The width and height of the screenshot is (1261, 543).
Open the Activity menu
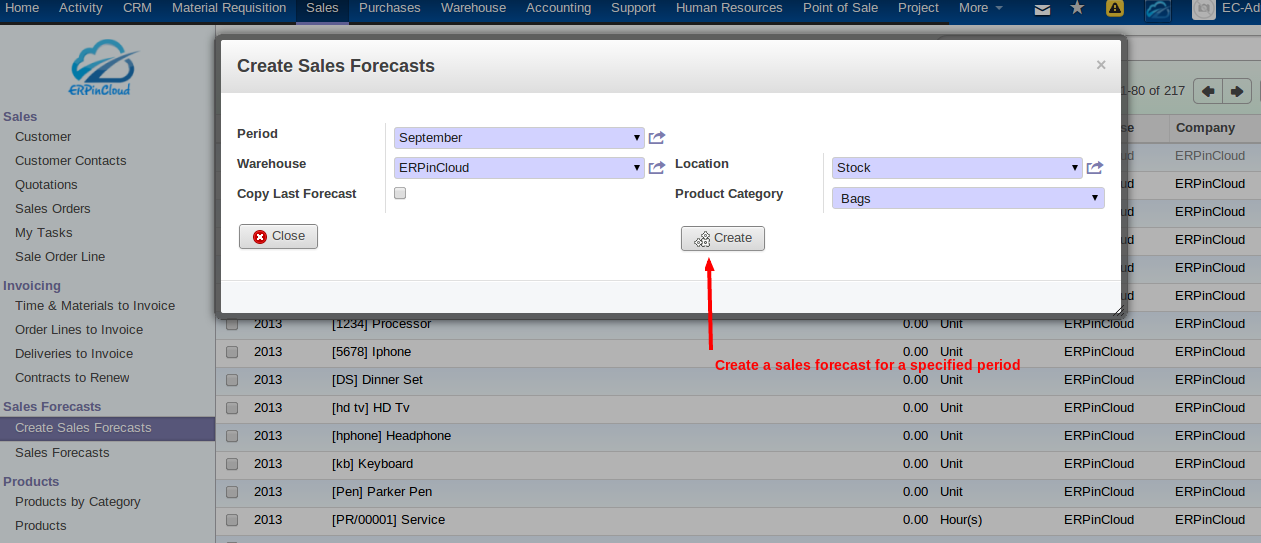click(x=81, y=8)
